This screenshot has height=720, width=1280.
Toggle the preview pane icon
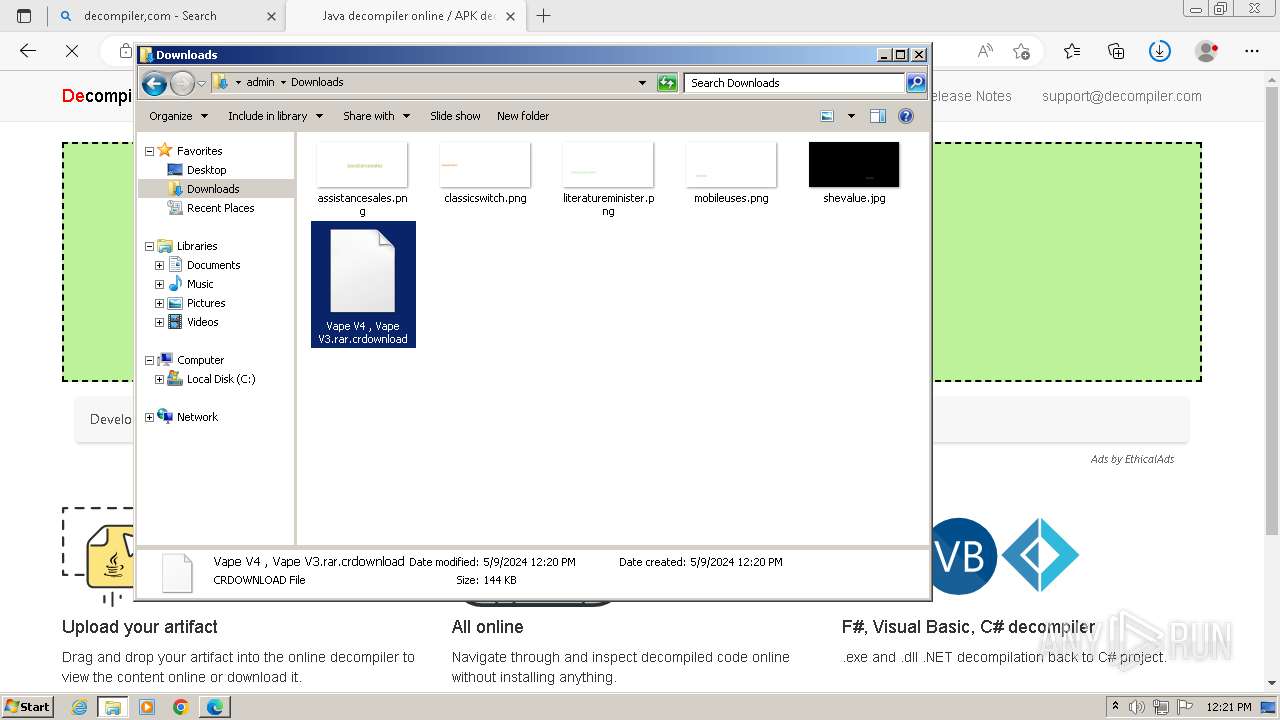click(x=878, y=116)
